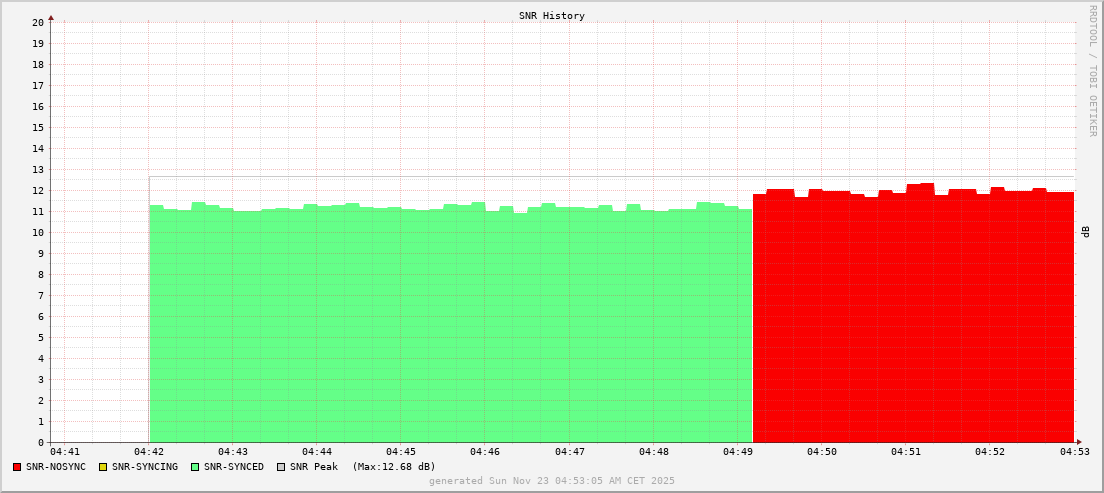This screenshot has height=493, width=1104.
Task: Click the 20 value on the y-axis
Action: [x=38, y=22]
